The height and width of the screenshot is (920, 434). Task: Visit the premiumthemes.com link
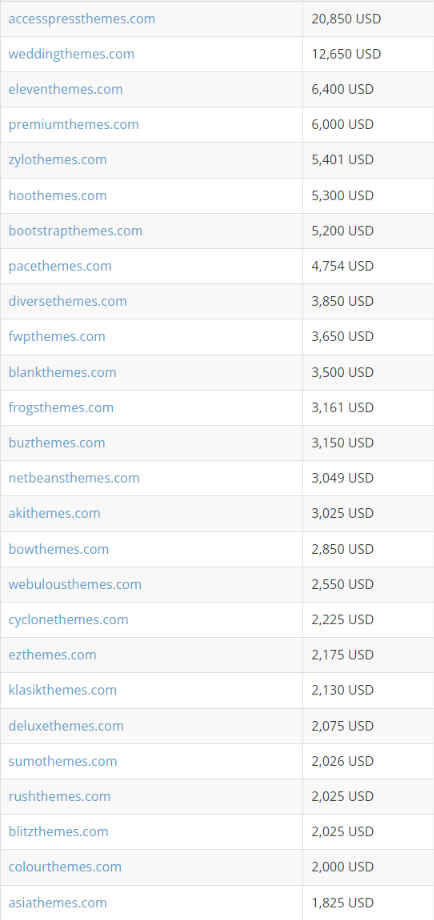[73, 124]
